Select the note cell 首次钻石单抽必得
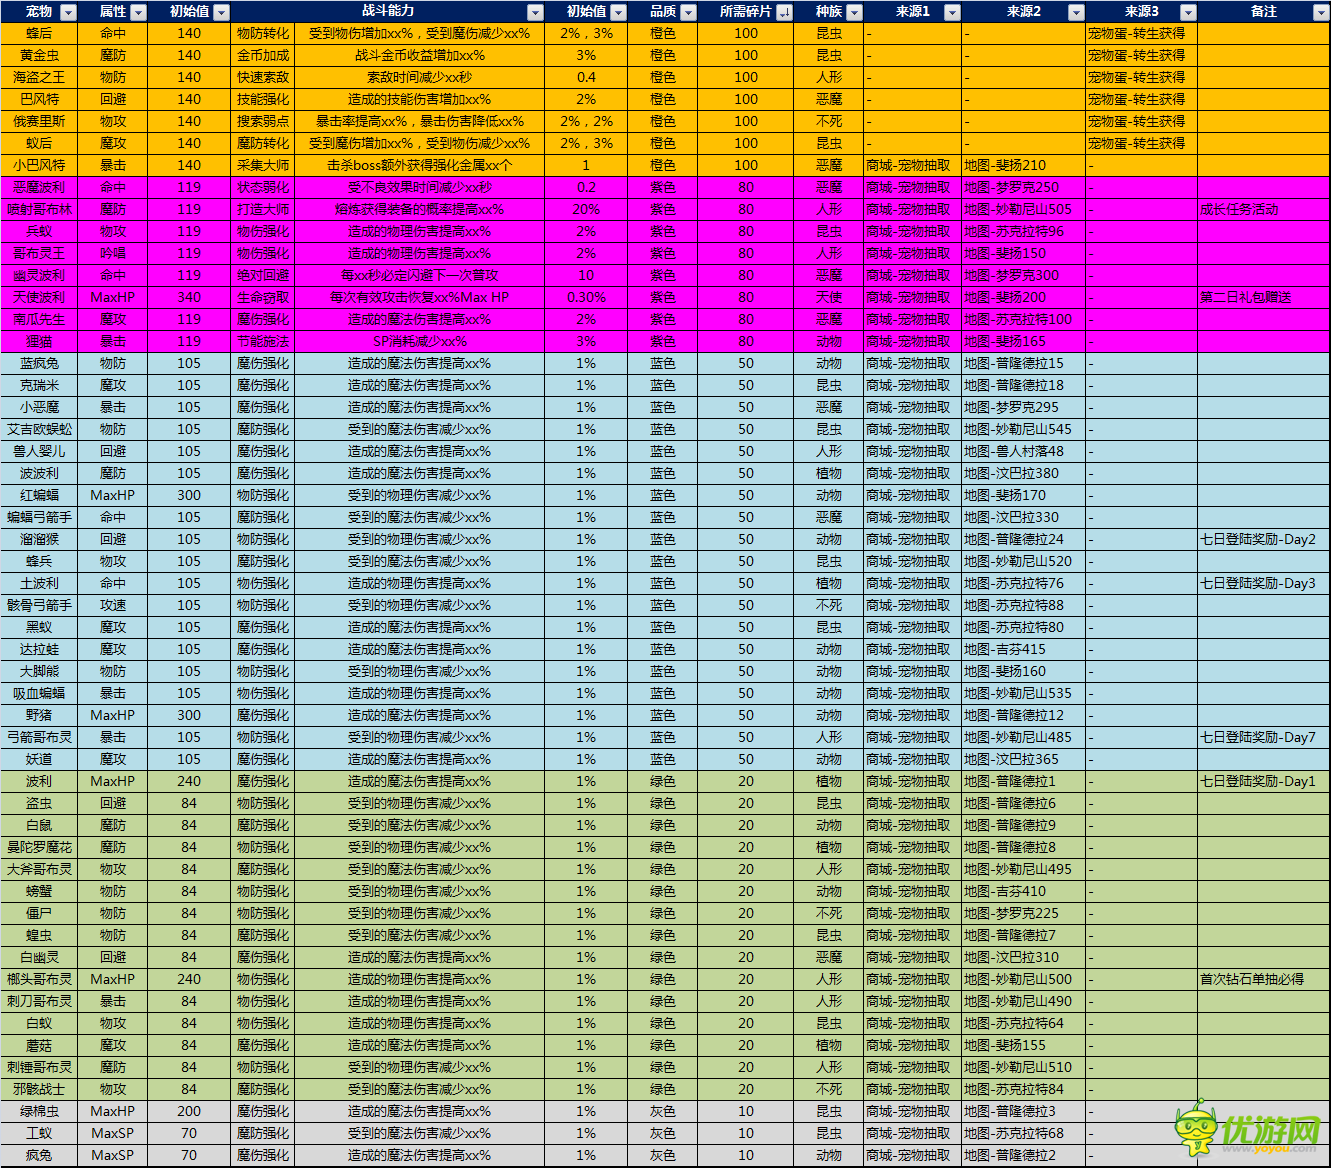 point(1264,979)
